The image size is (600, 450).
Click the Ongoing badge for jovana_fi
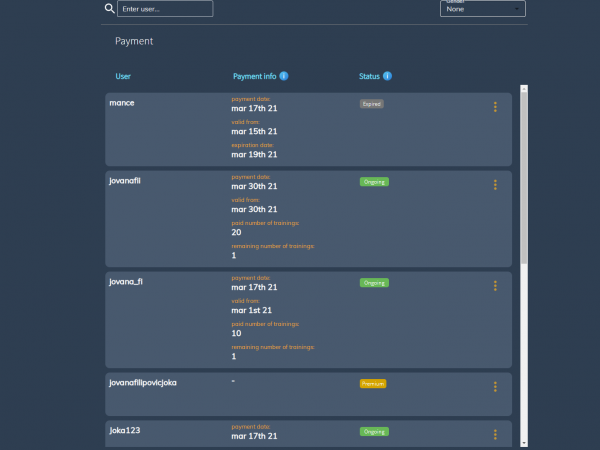[374, 283]
